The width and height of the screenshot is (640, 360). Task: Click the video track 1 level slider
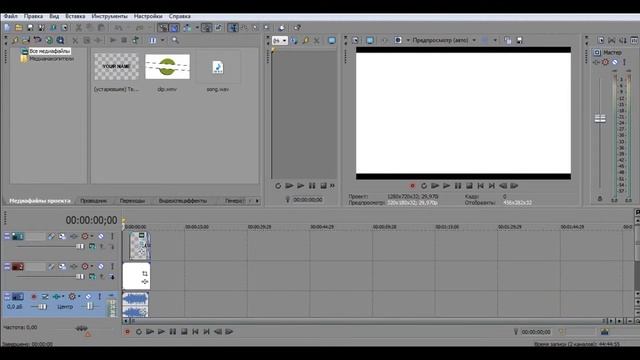click(80, 247)
